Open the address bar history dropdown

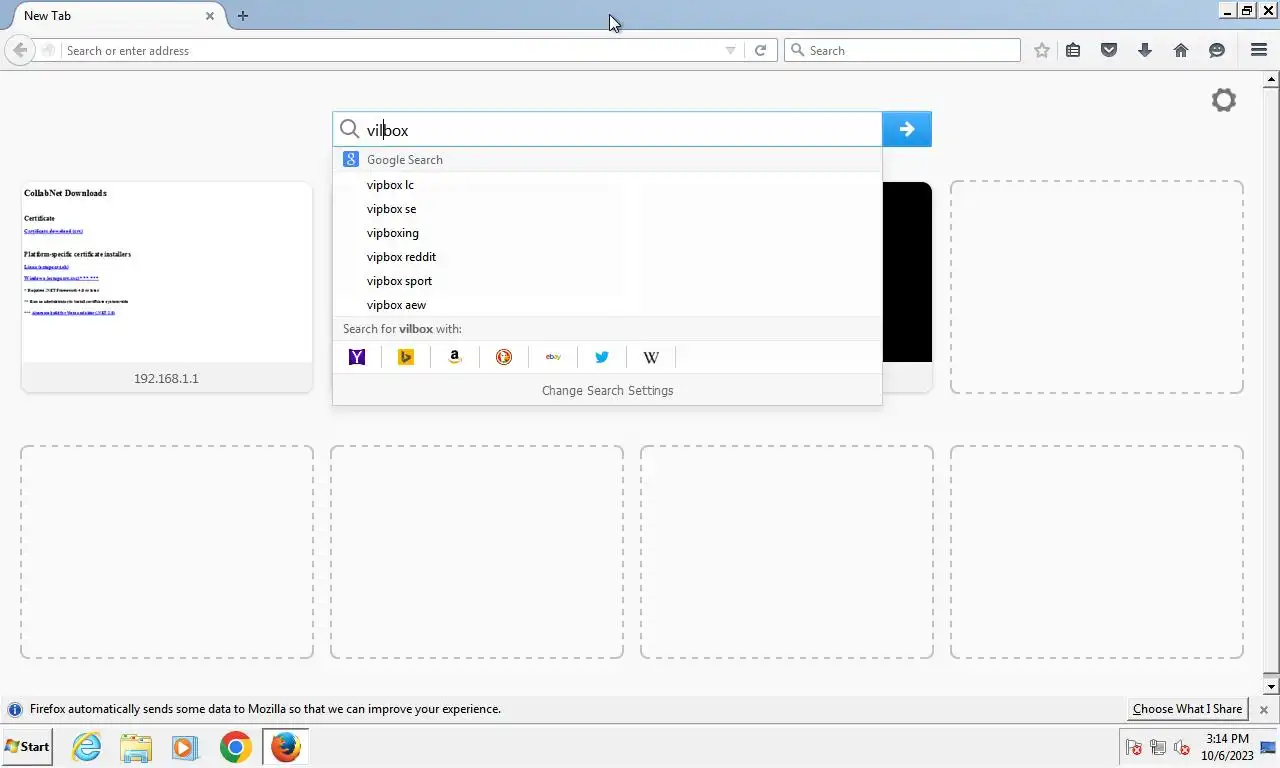tap(730, 50)
